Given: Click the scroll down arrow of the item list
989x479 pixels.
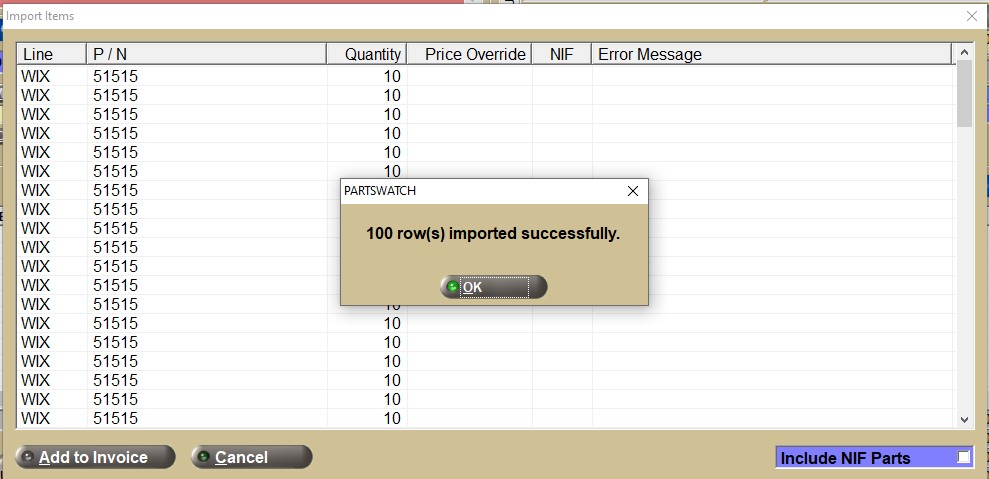Looking at the screenshot, I should tap(964, 420).
